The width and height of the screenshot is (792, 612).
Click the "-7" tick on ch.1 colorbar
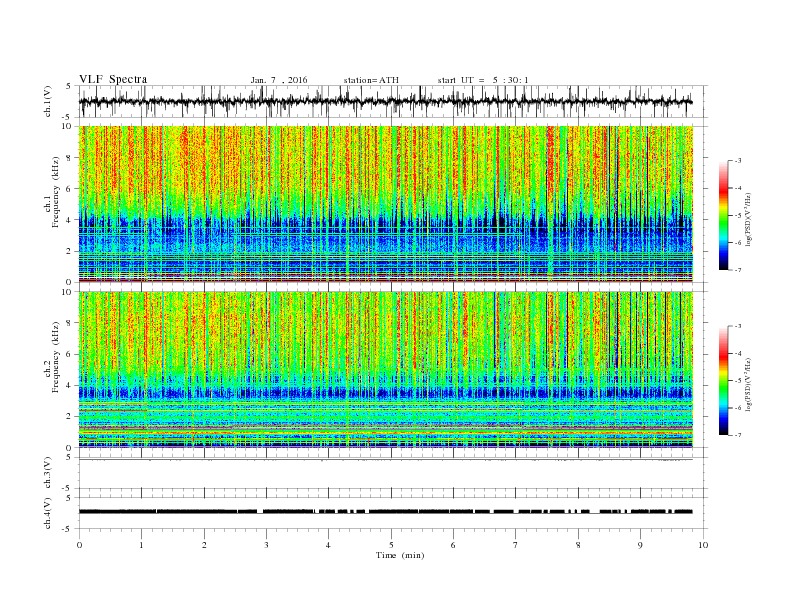pos(737,270)
